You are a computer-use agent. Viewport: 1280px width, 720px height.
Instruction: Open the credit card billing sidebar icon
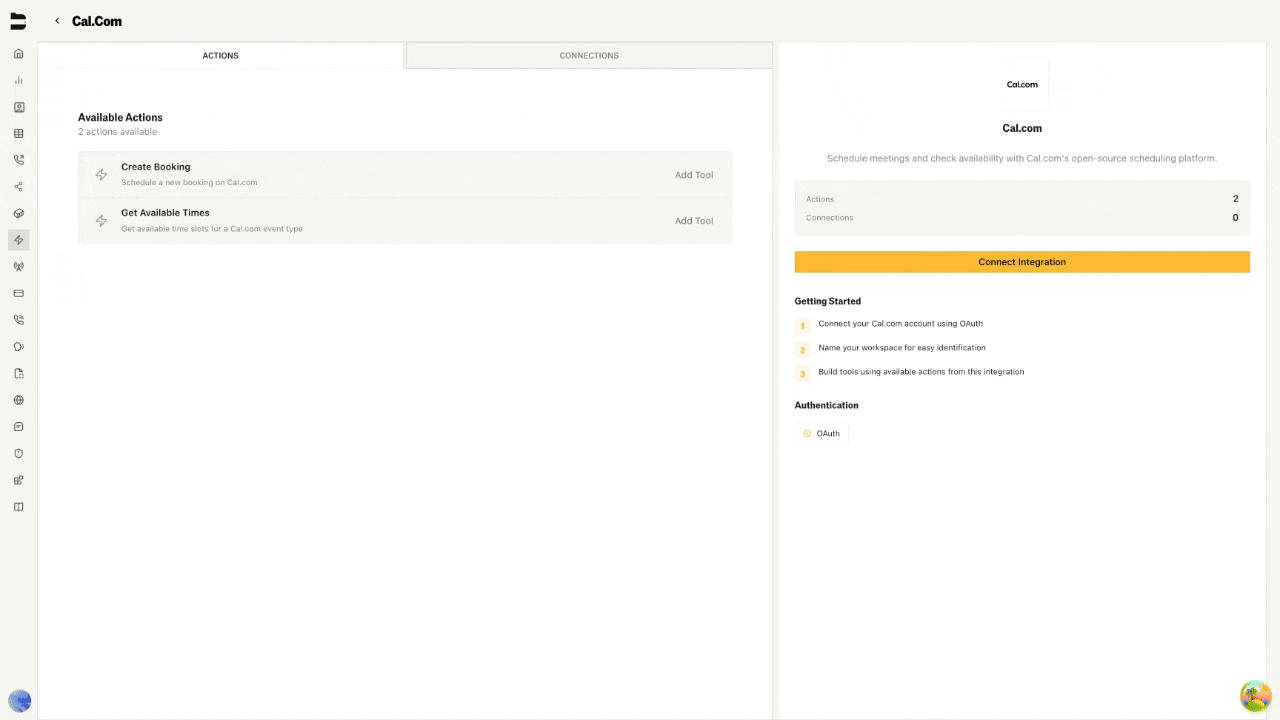coord(18,294)
